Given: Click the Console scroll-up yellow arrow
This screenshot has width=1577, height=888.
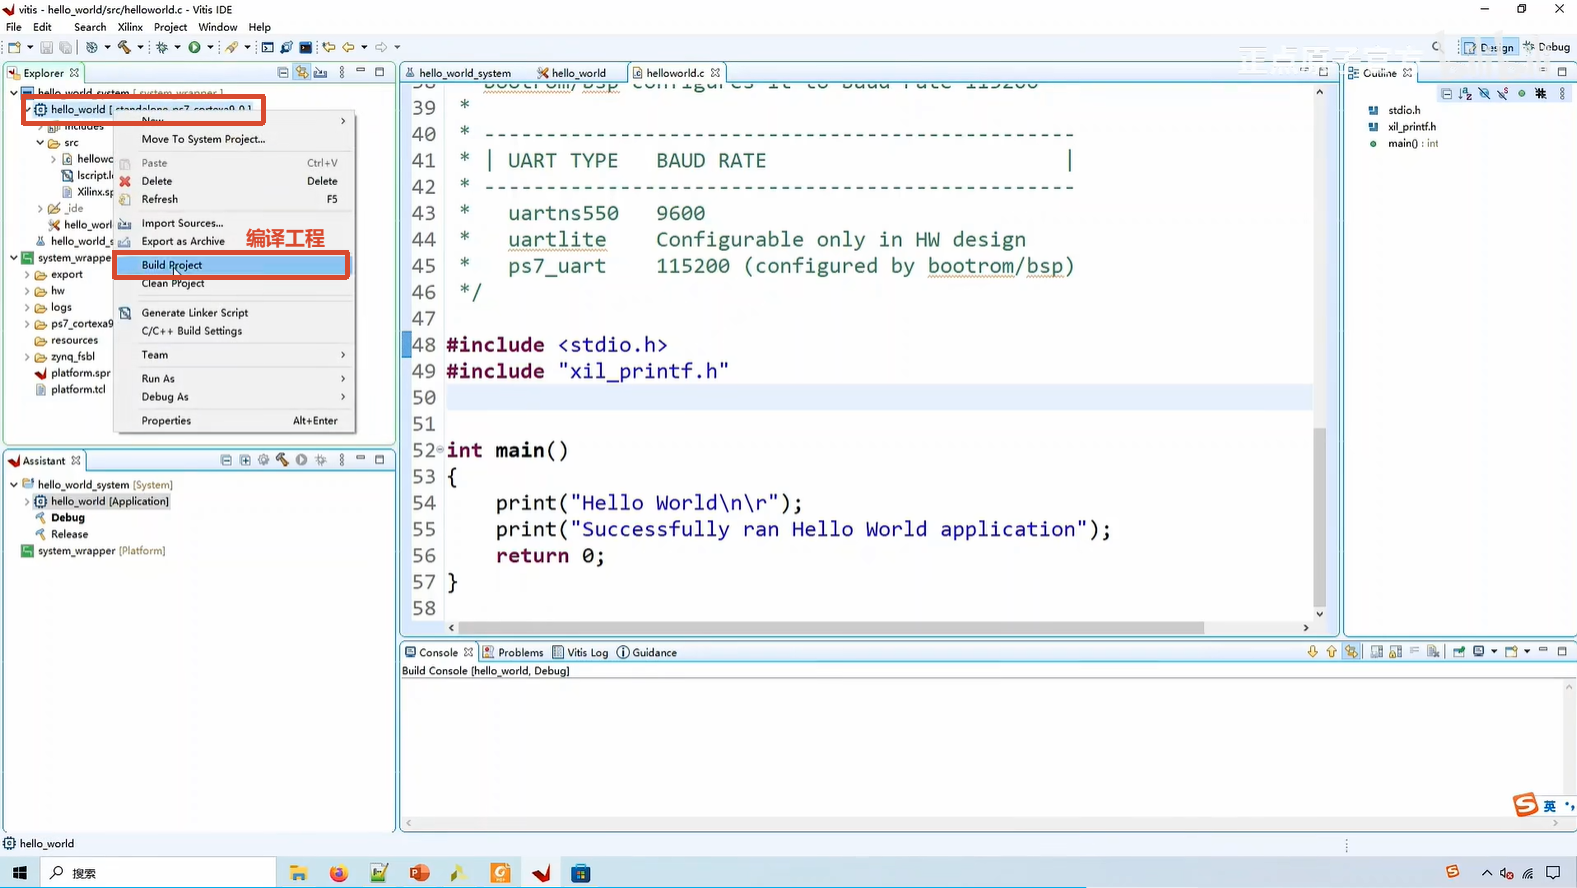Looking at the screenshot, I should [1331, 652].
